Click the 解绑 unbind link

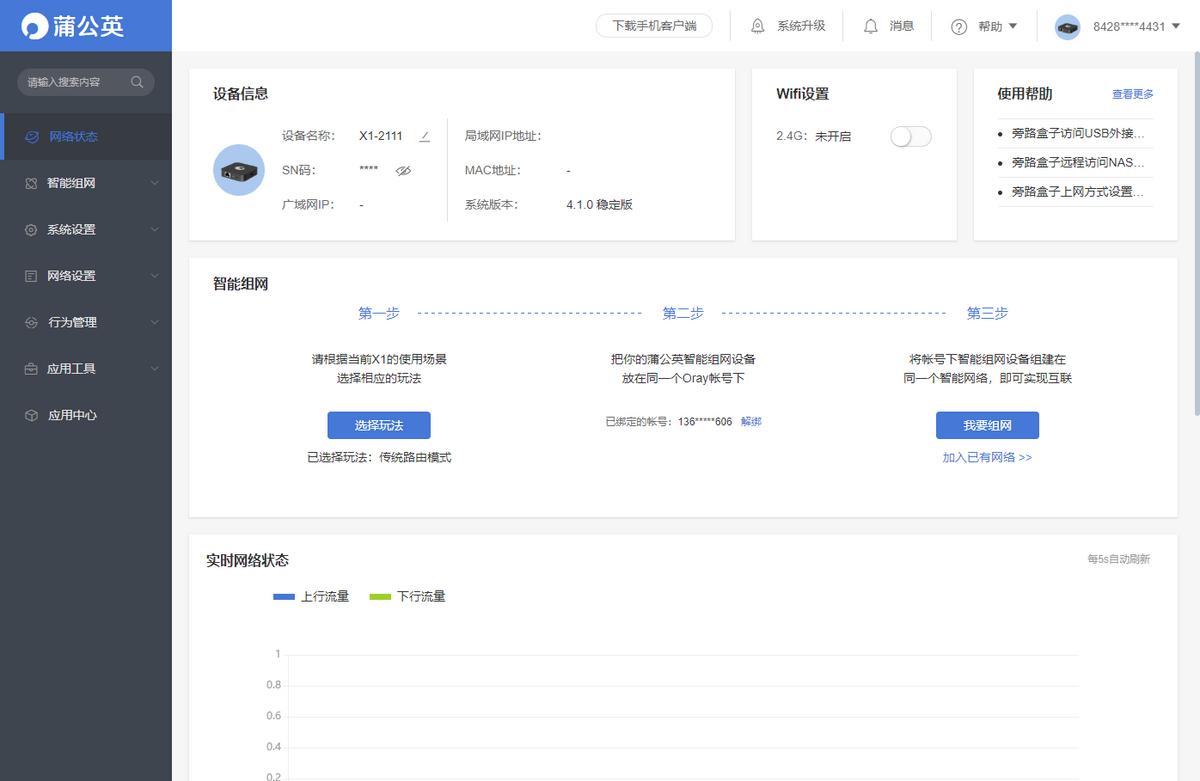click(x=750, y=422)
